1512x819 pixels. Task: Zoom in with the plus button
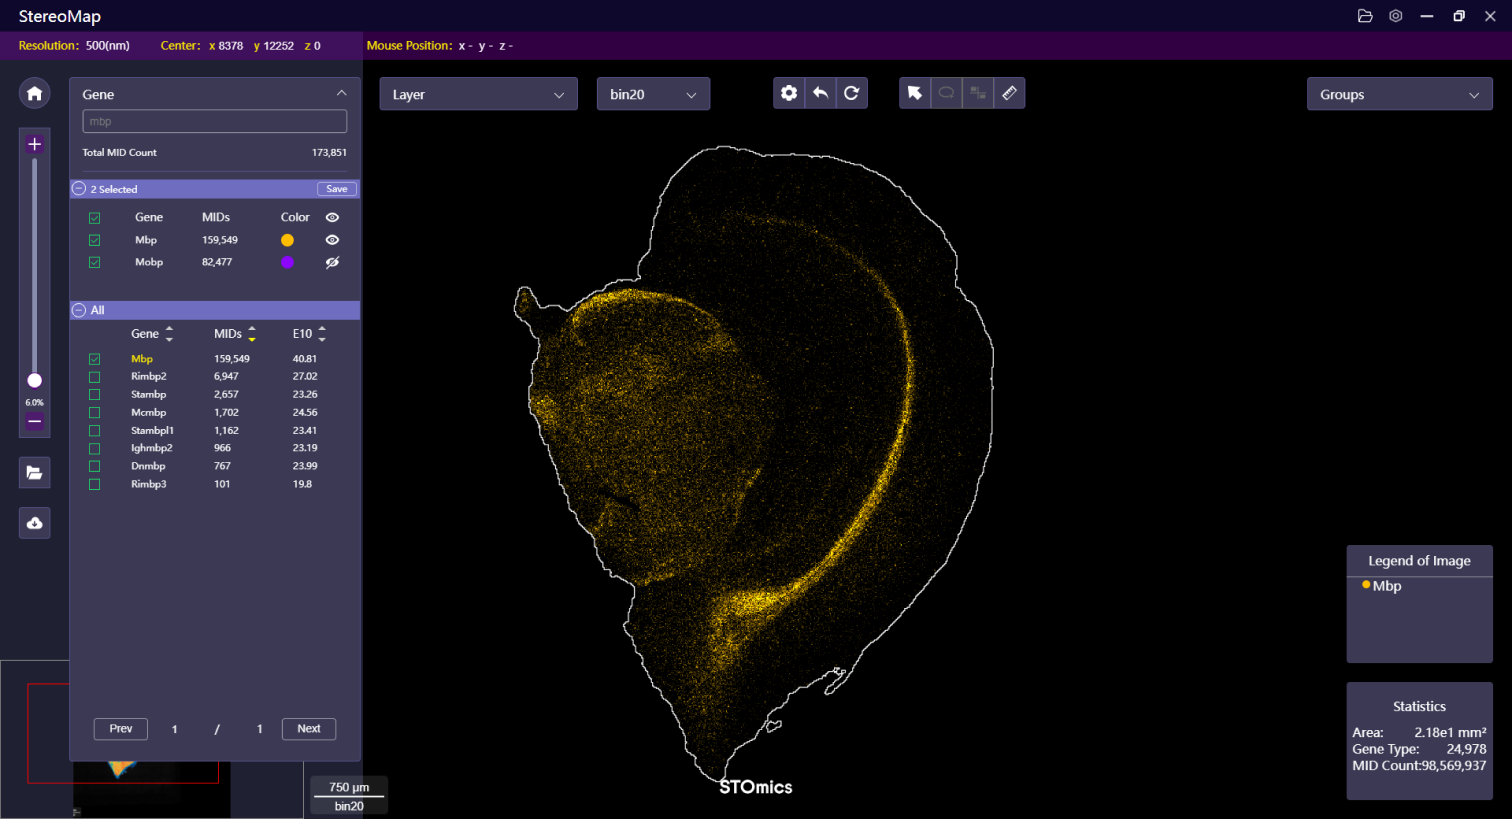[x=35, y=144]
